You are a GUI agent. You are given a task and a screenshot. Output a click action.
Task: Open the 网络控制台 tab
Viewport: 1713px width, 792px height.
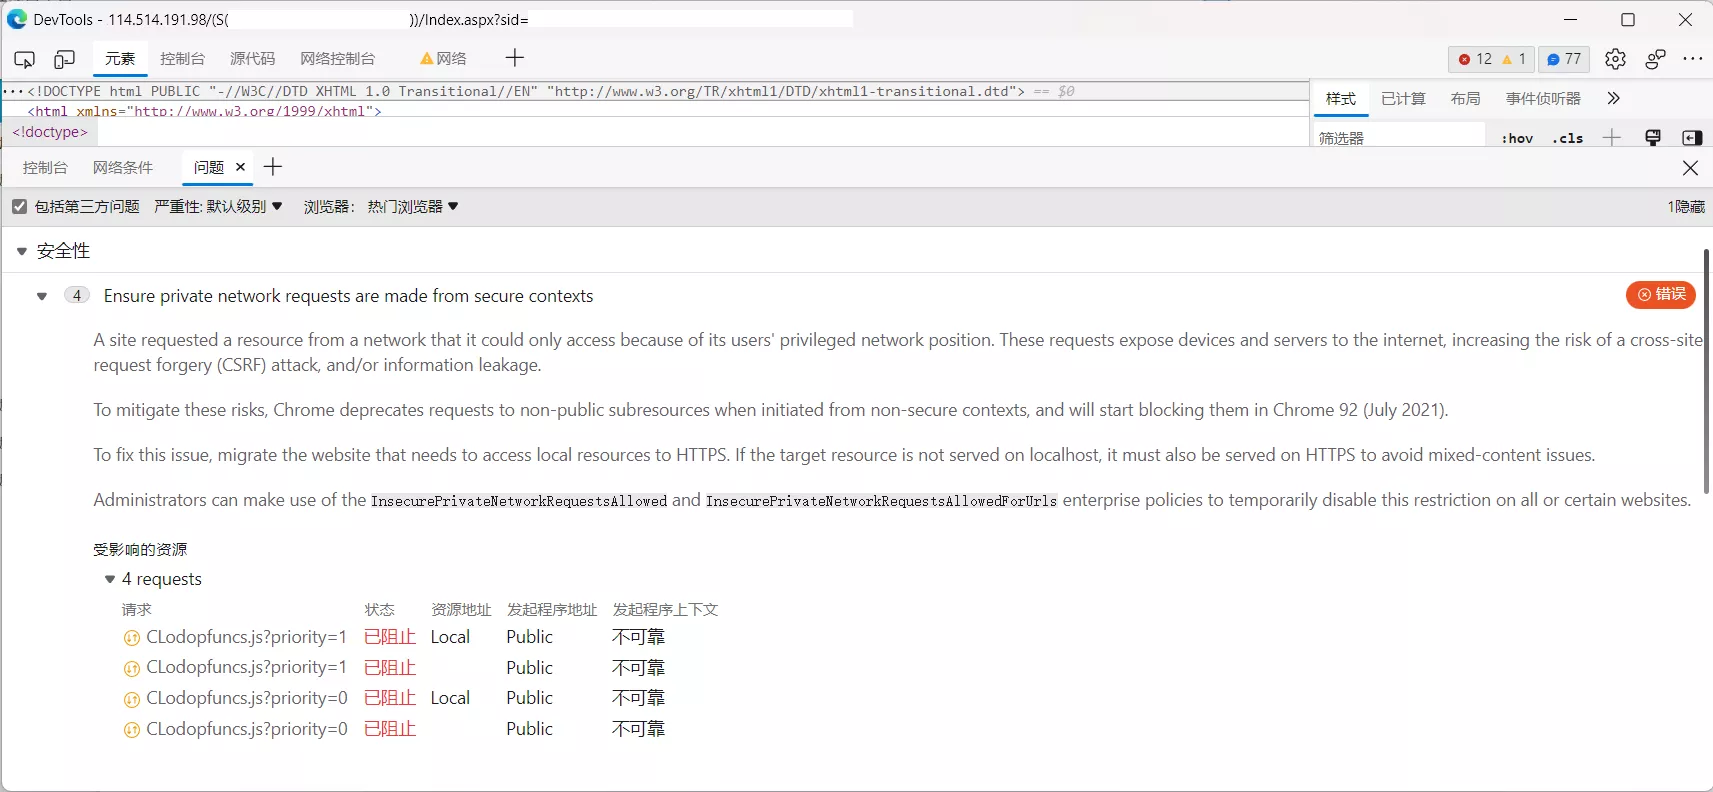[337, 59]
